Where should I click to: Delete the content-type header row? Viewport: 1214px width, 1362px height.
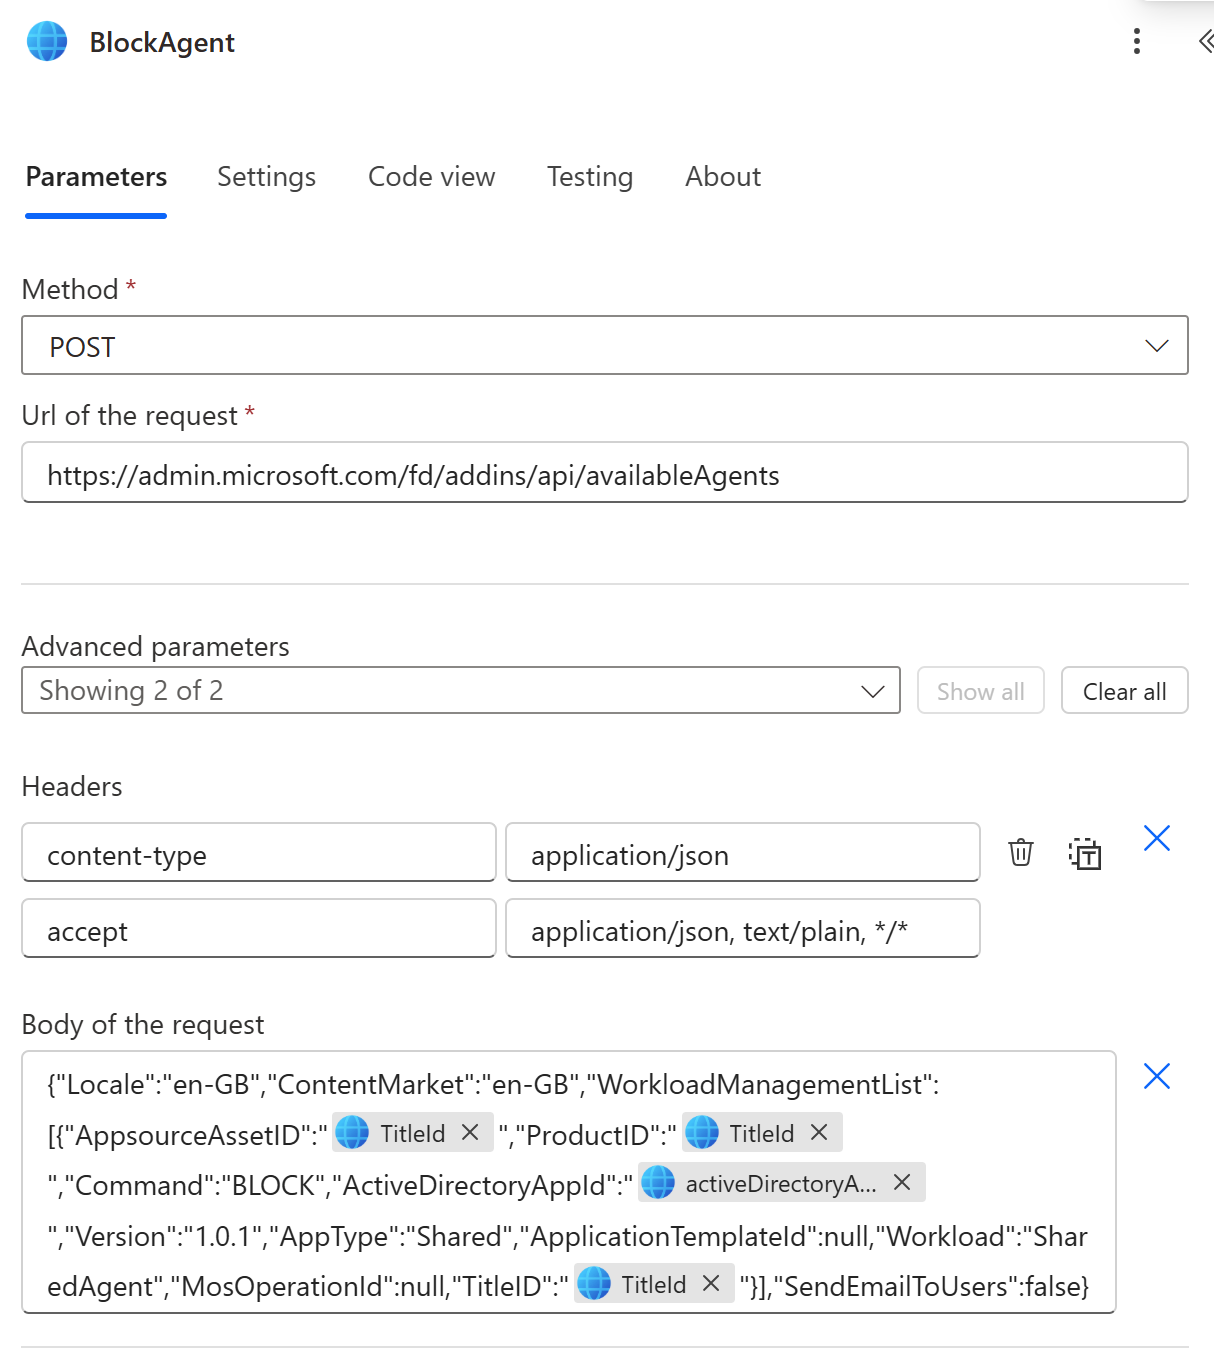(1020, 852)
